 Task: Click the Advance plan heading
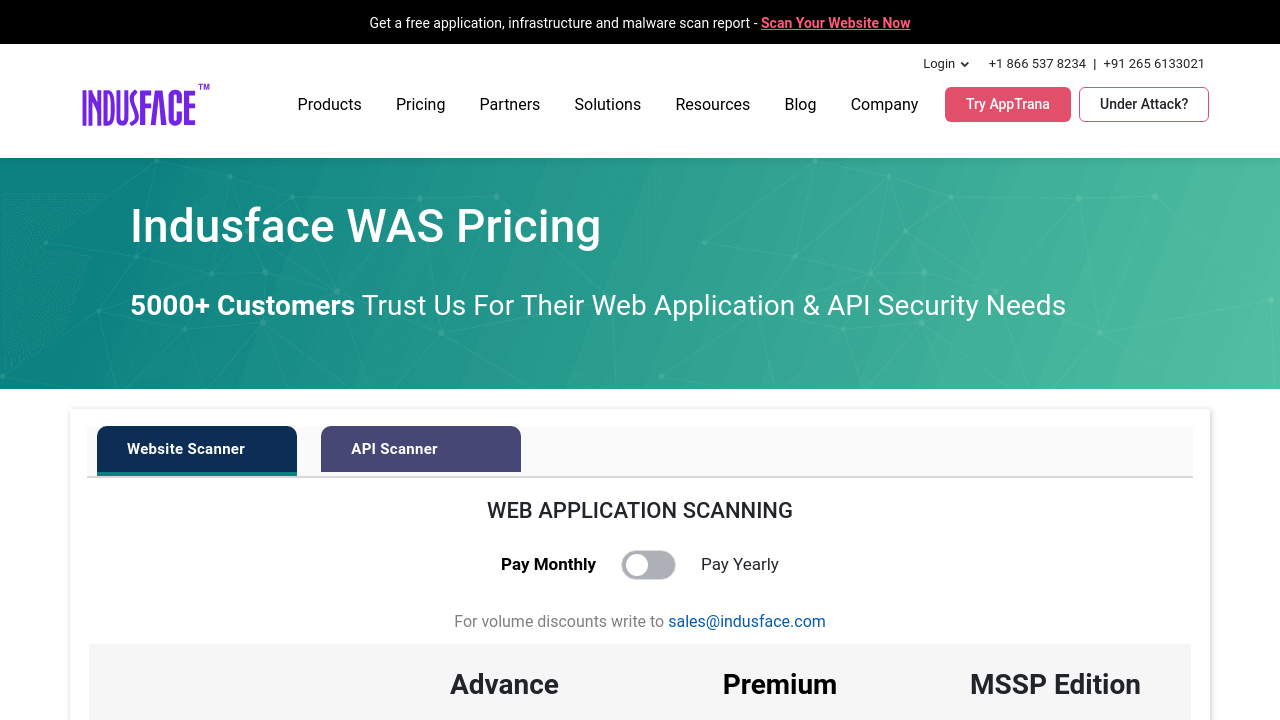pyautogui.click(x=504, y=685)
